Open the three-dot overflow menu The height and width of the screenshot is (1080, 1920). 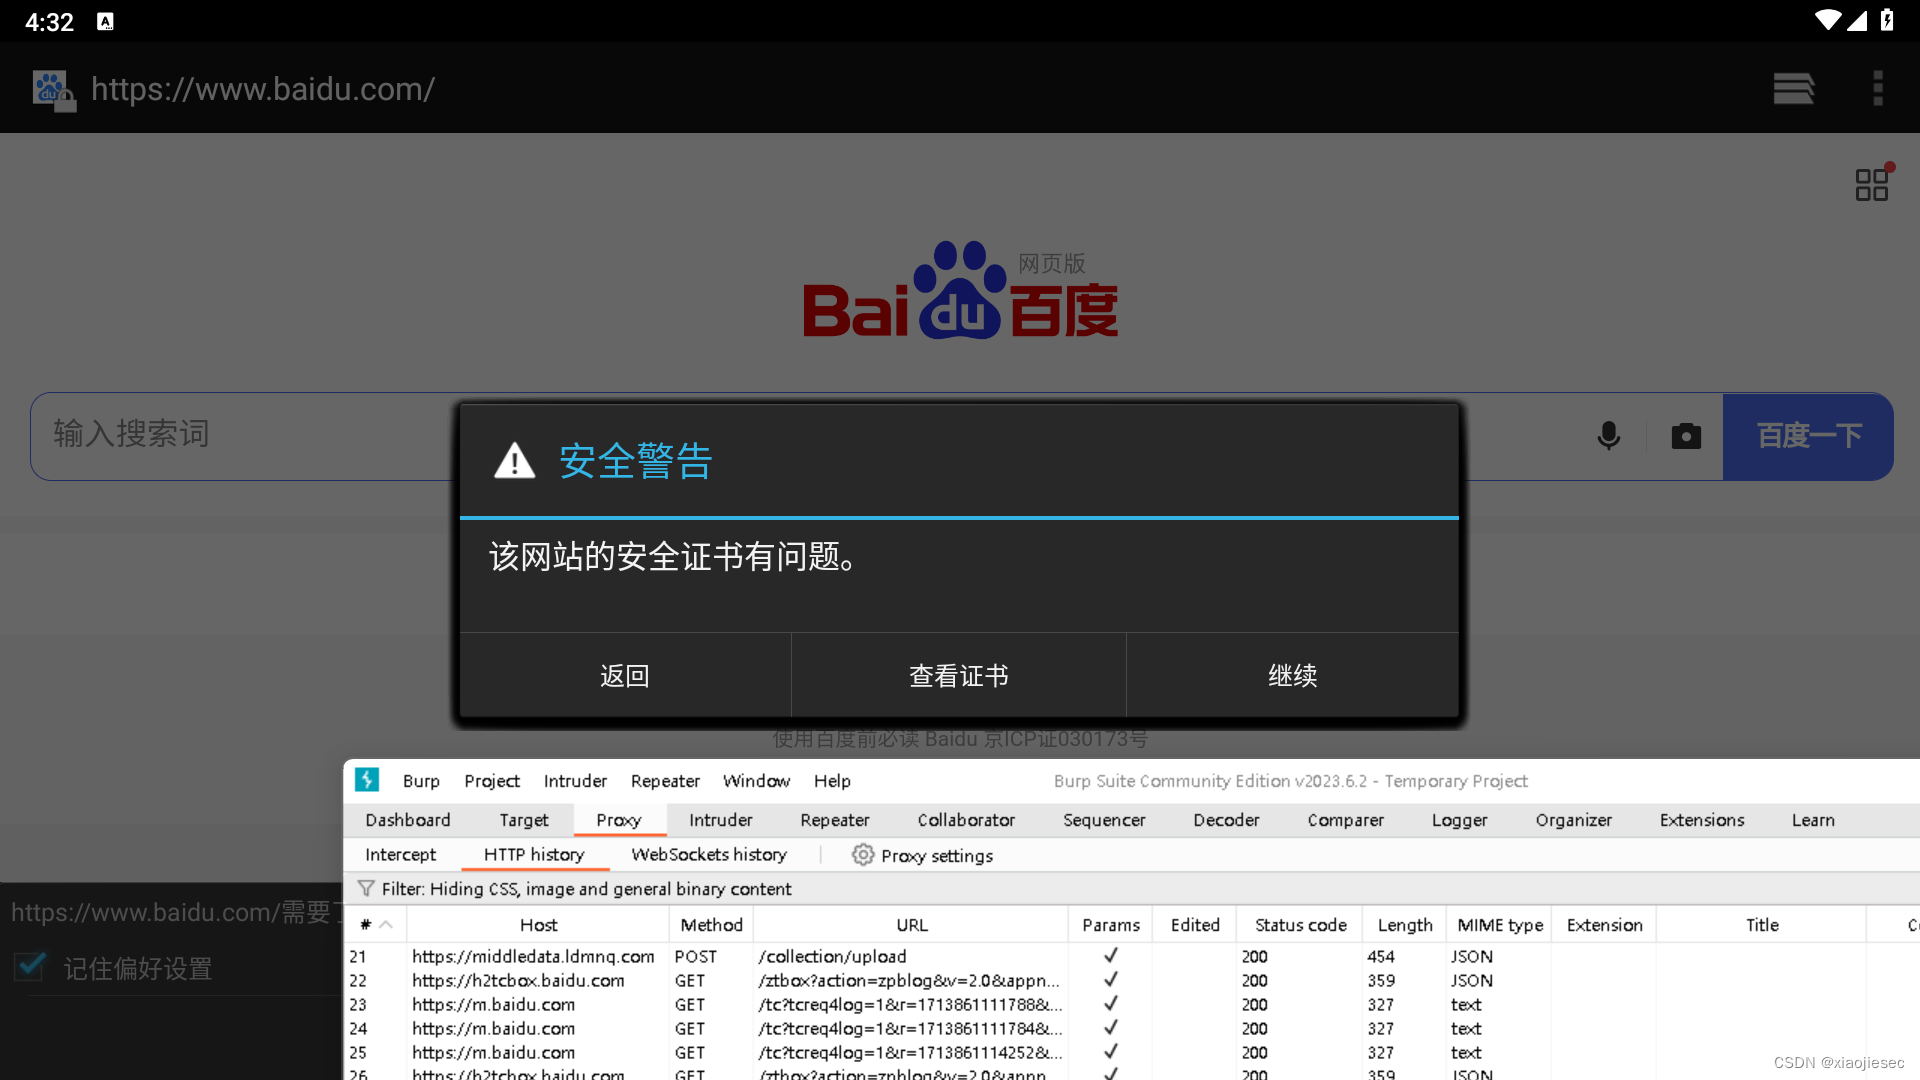pyautogui.click(x=1878, y=88)
